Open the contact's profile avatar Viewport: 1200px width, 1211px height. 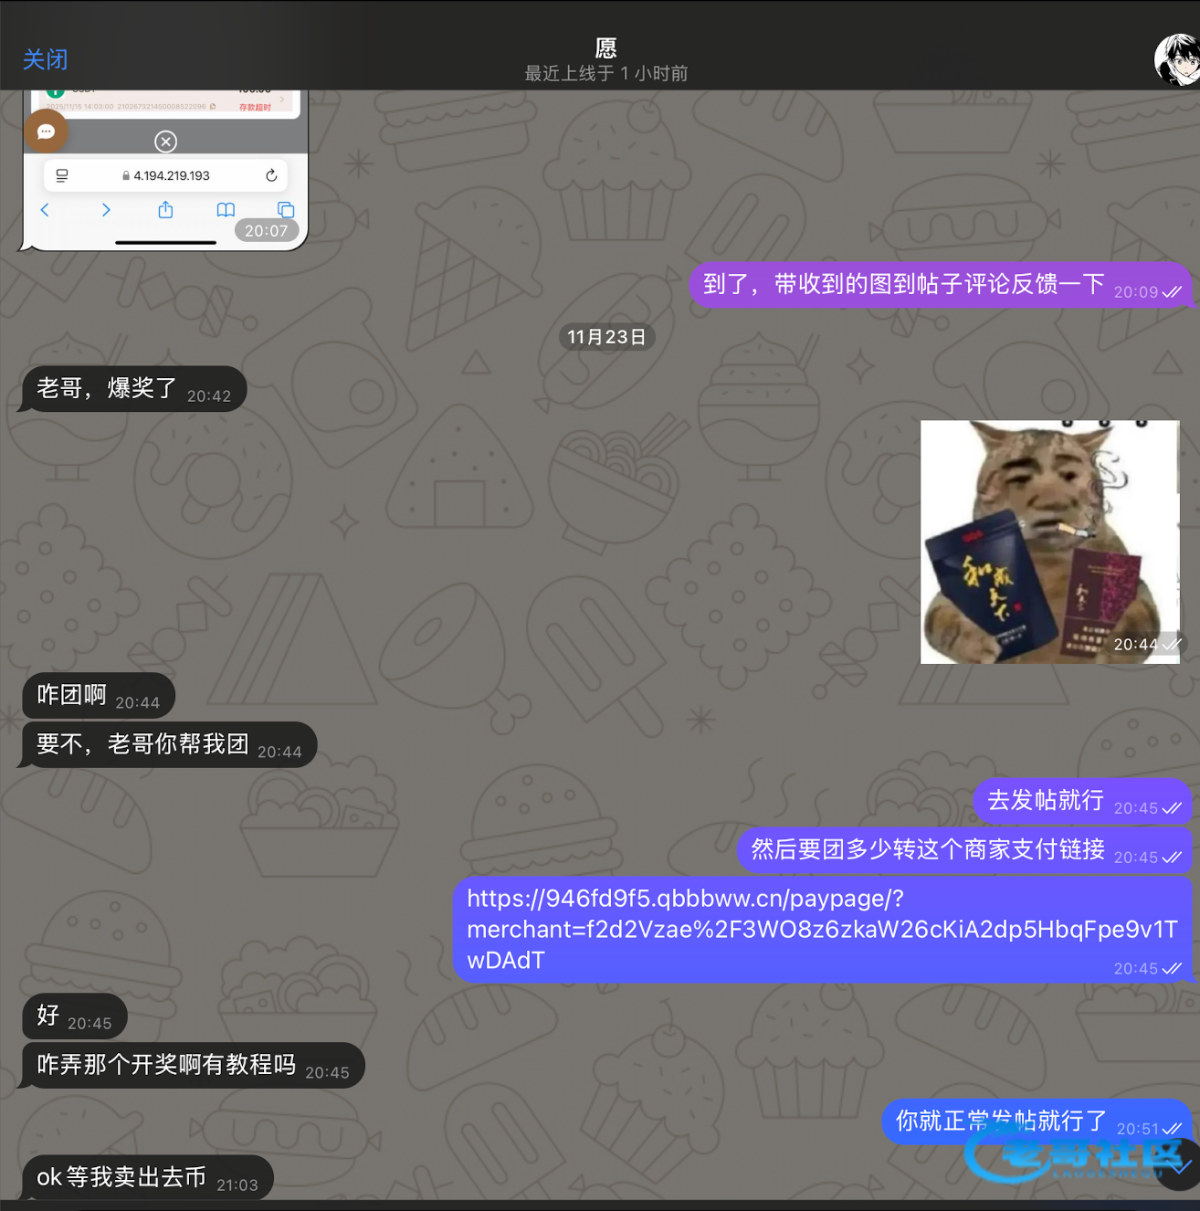[x=1176, y=60]
